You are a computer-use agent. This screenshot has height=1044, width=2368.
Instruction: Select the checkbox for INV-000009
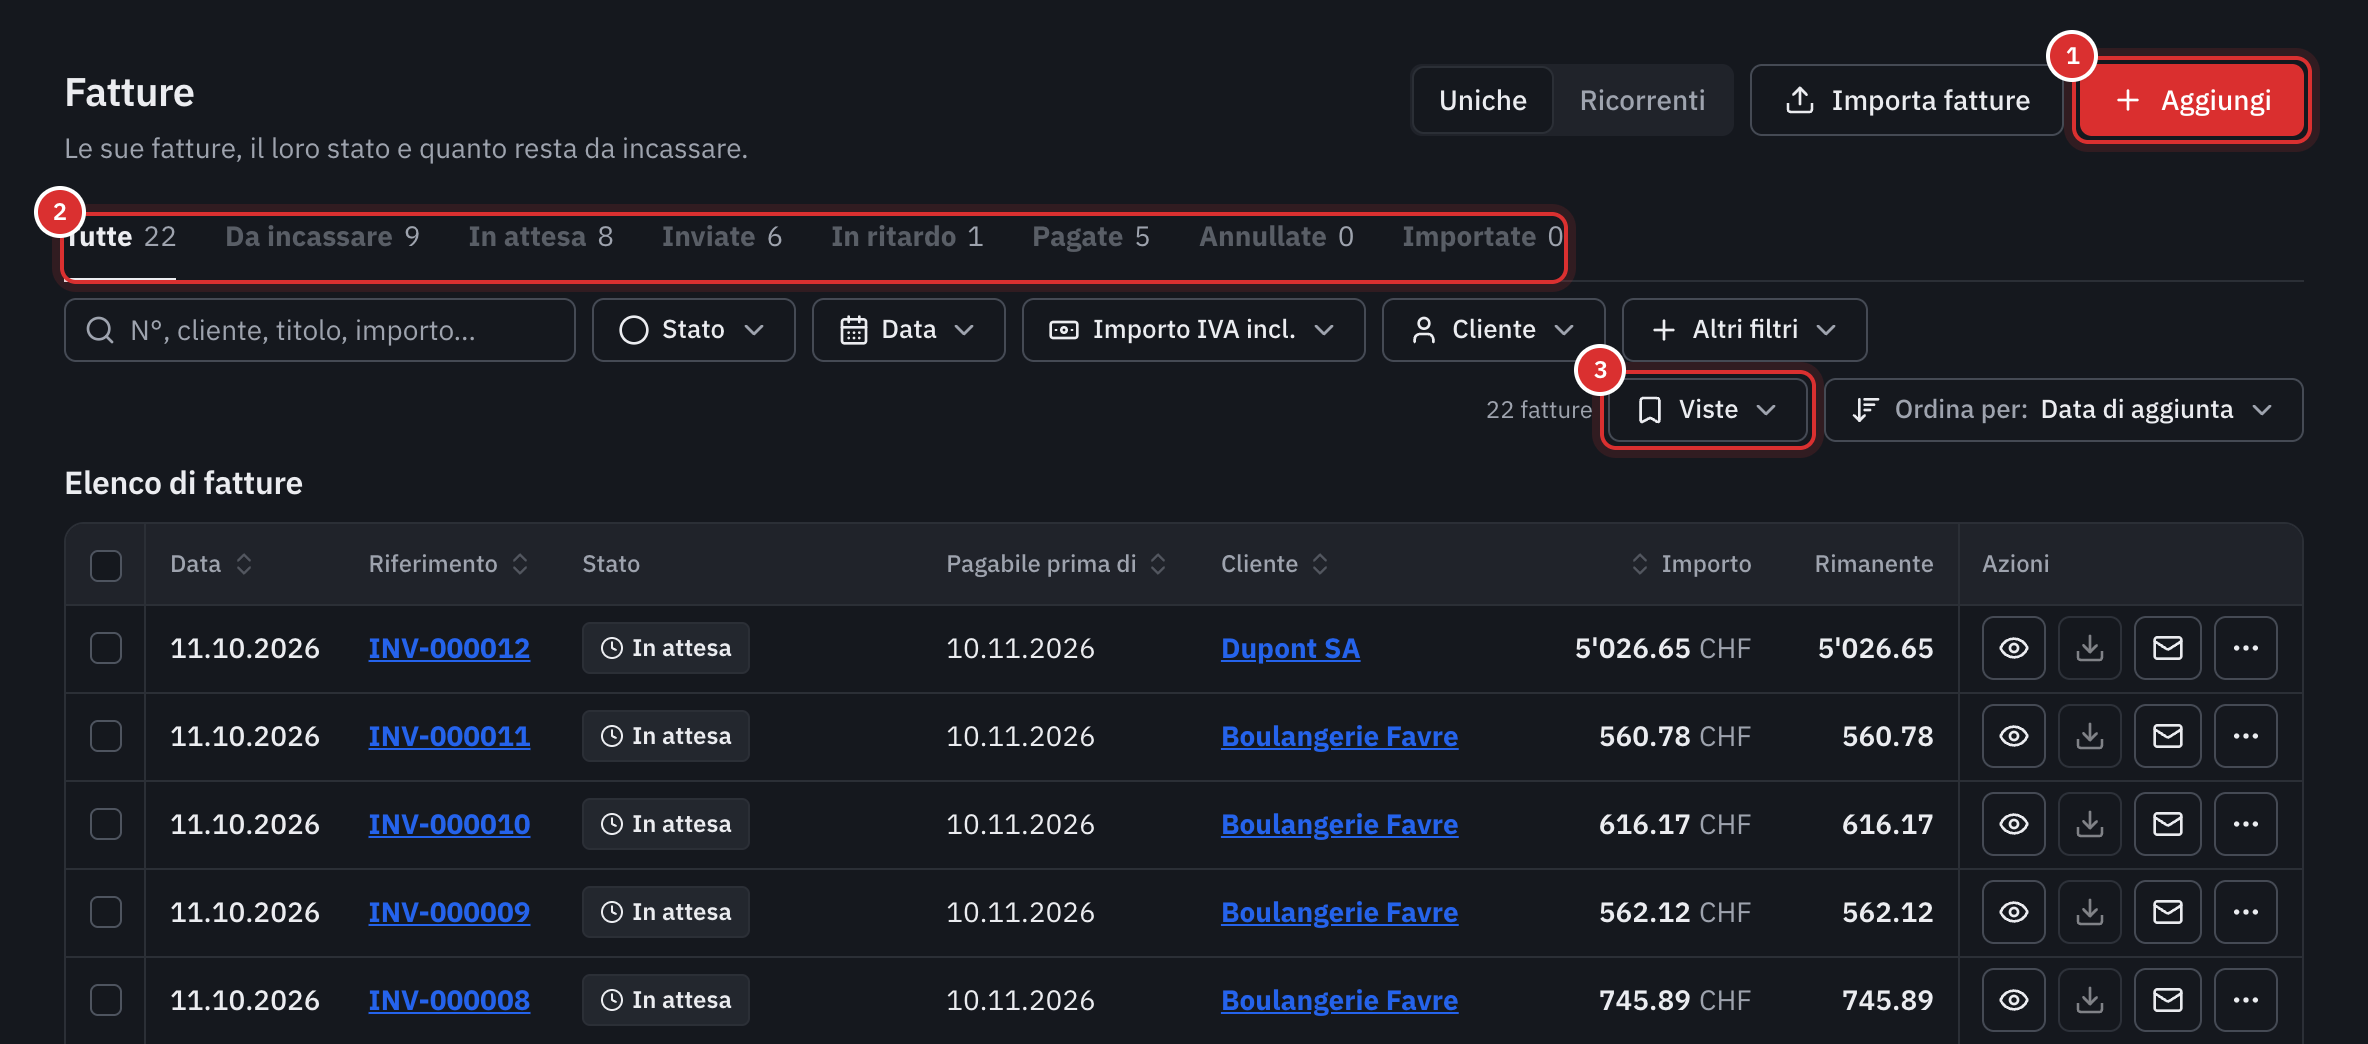[106, 912]
